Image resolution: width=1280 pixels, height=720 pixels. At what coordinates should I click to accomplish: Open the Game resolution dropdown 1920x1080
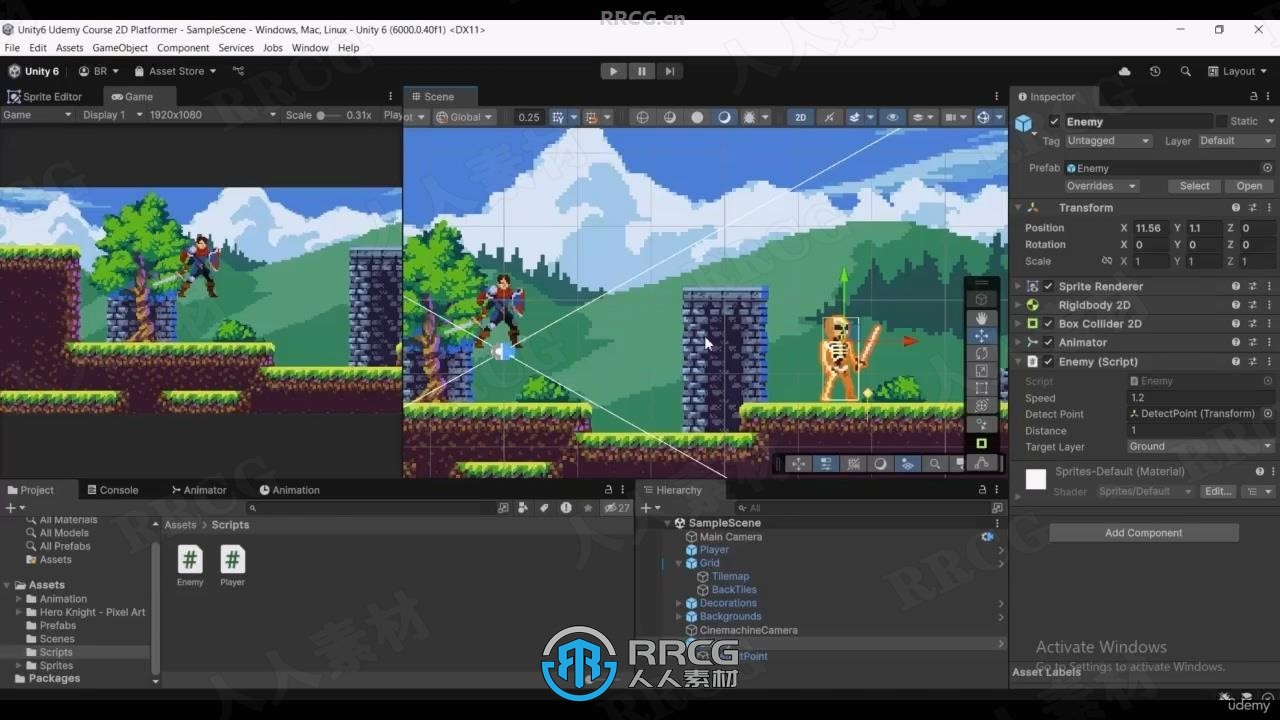coord(212,115)
